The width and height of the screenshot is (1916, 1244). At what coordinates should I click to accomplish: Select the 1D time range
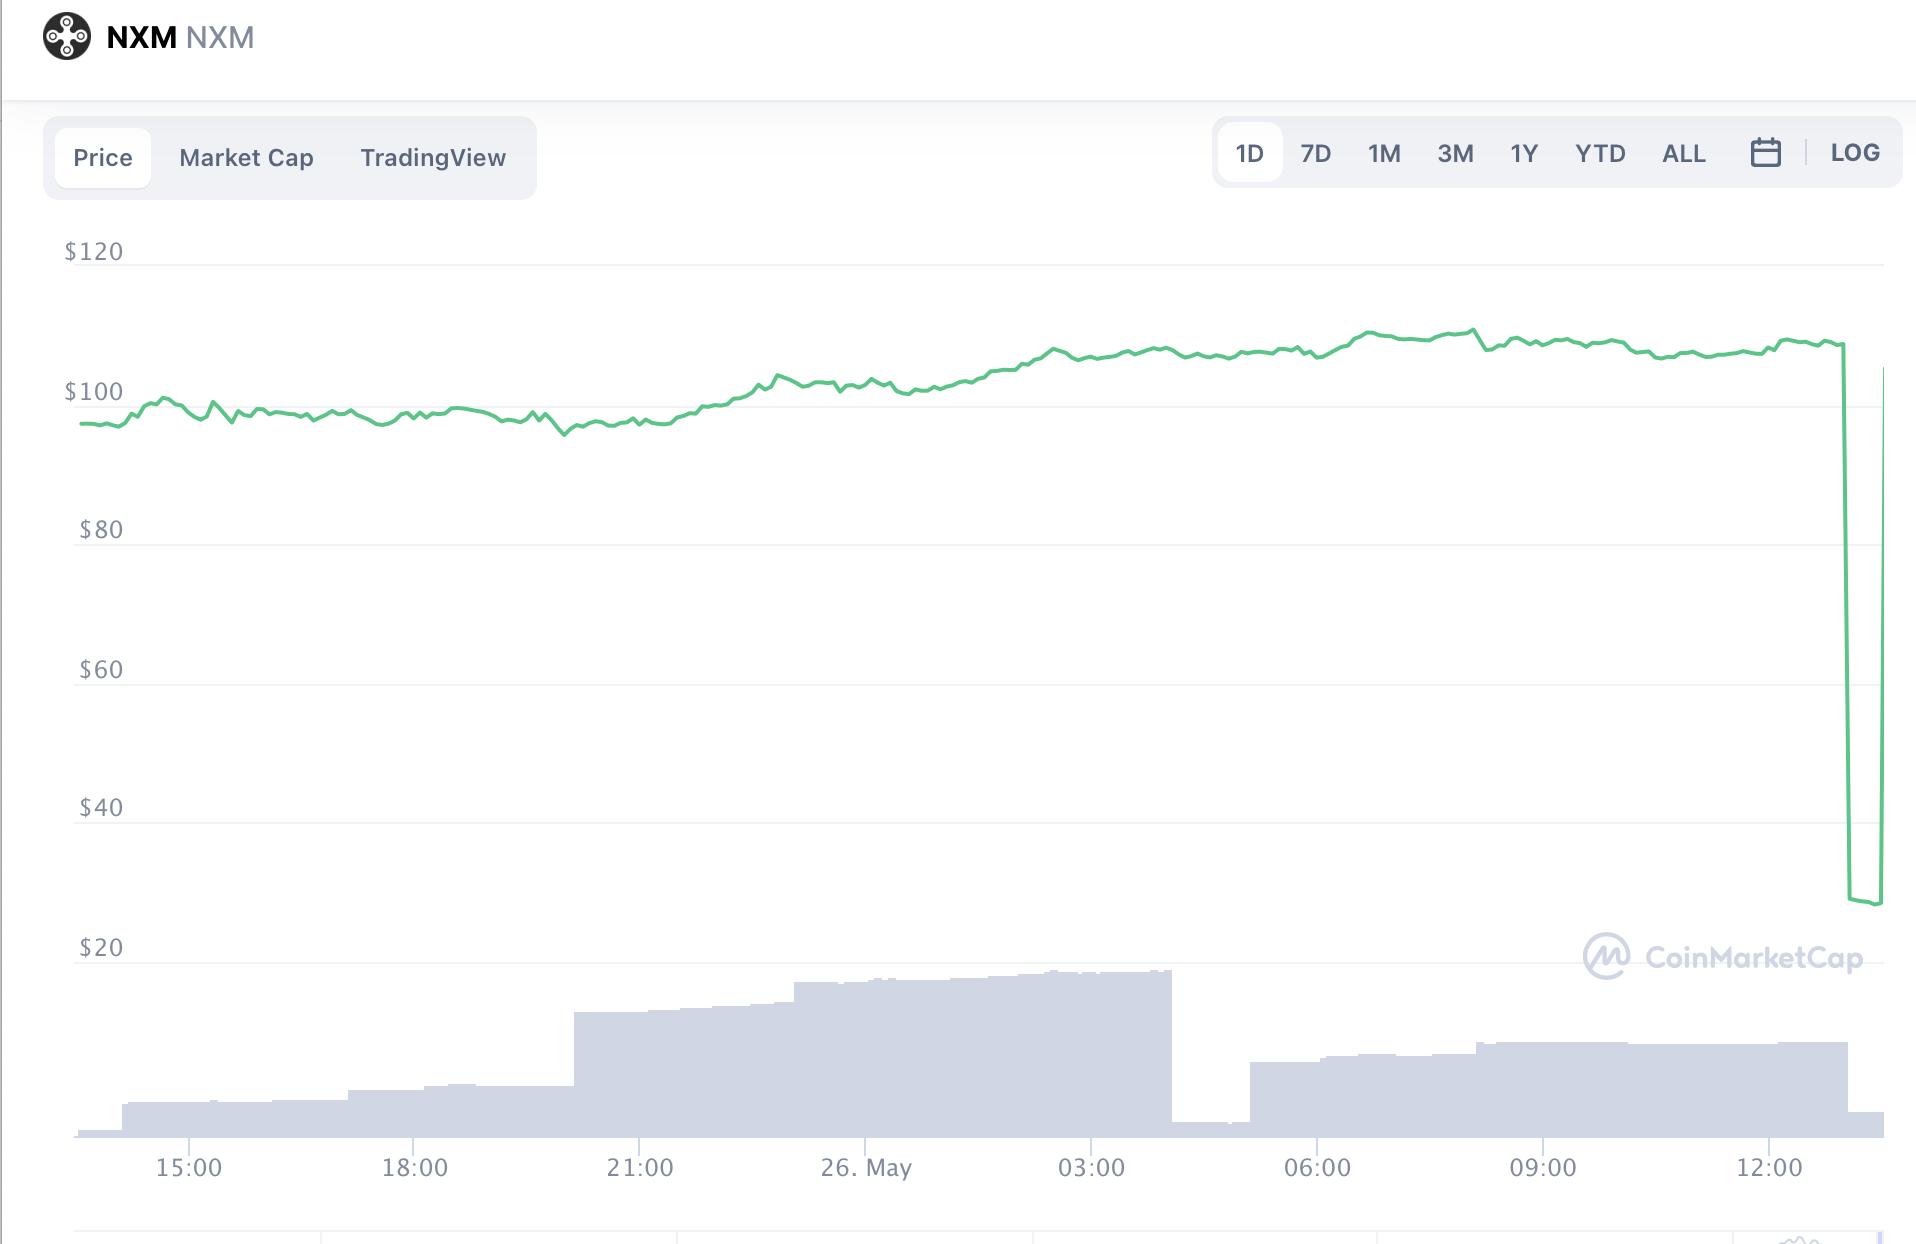point(1249,153)
